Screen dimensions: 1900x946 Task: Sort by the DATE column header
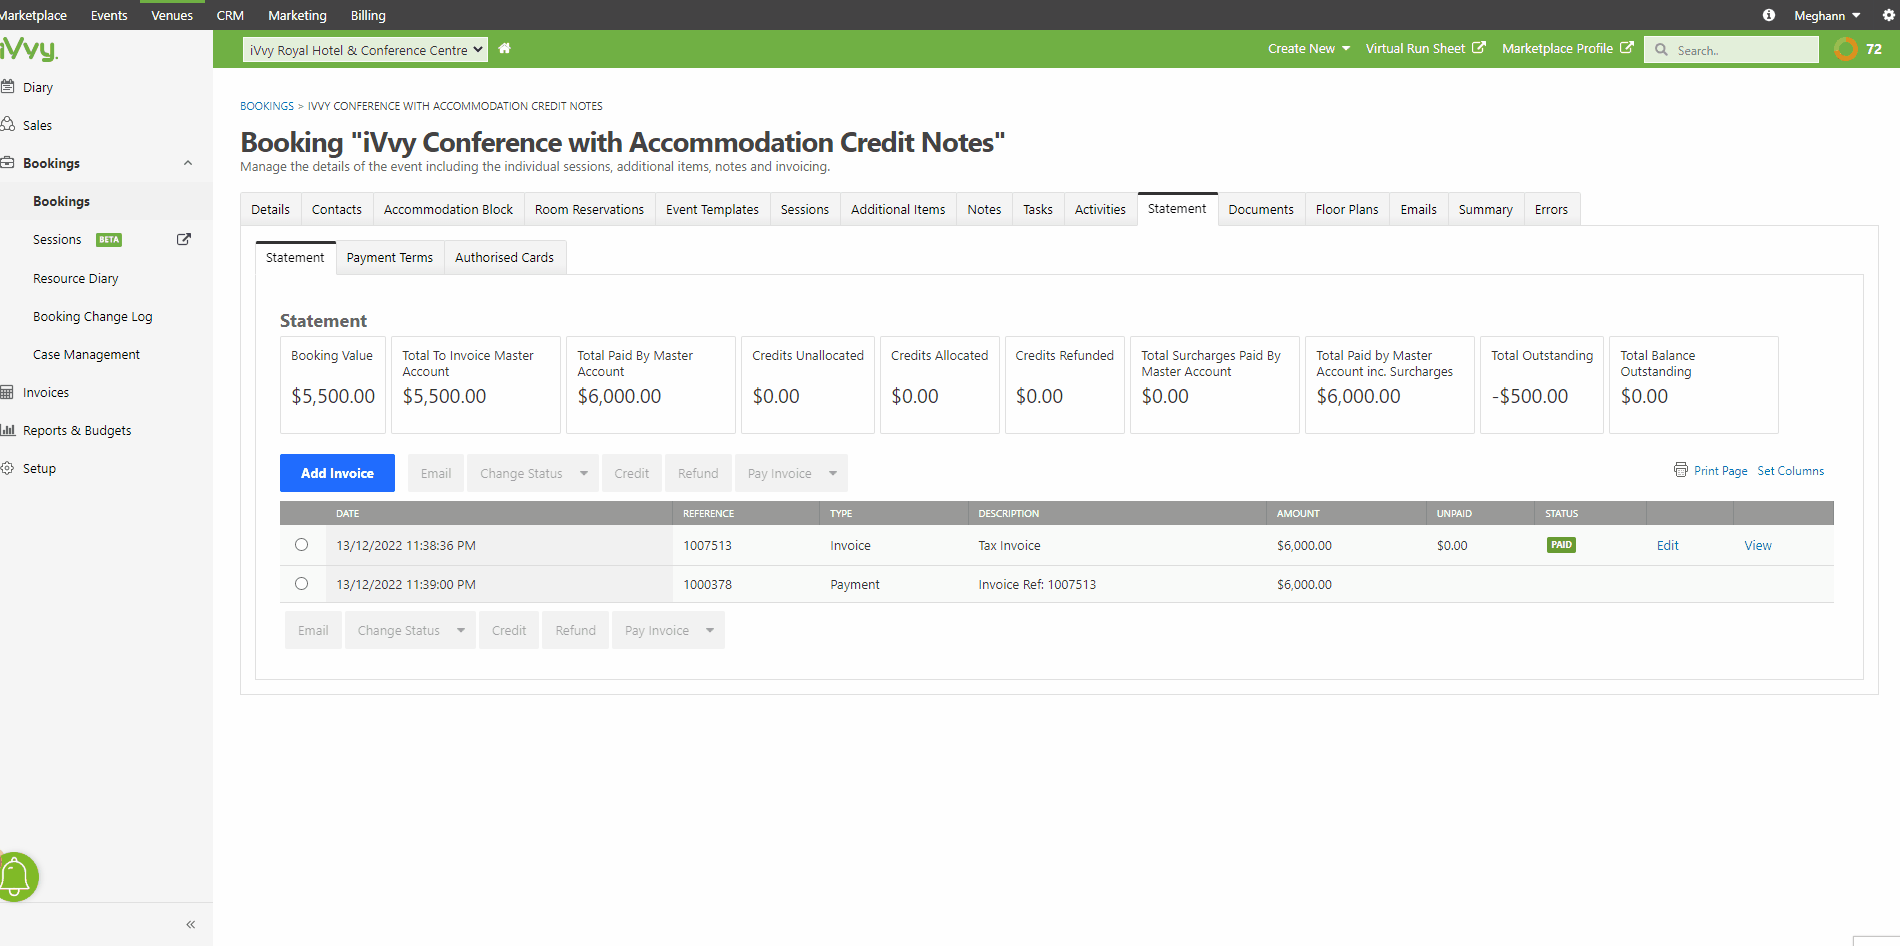[347, 513]
